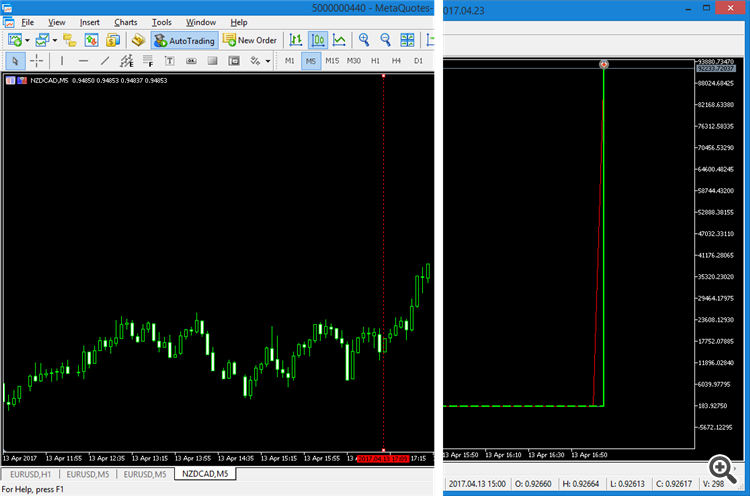Open the Insert menu
This screenshot has width=750, height=496.
[89, 22]
